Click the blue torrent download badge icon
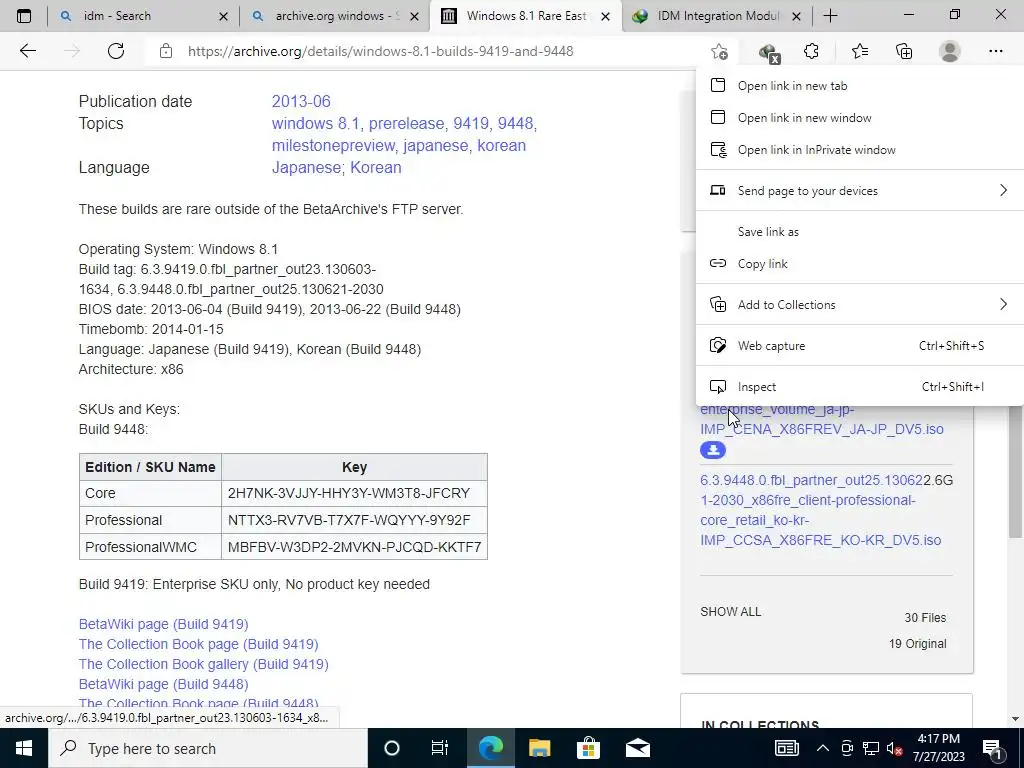This screenshot has height=768, width=1024. 712,450
